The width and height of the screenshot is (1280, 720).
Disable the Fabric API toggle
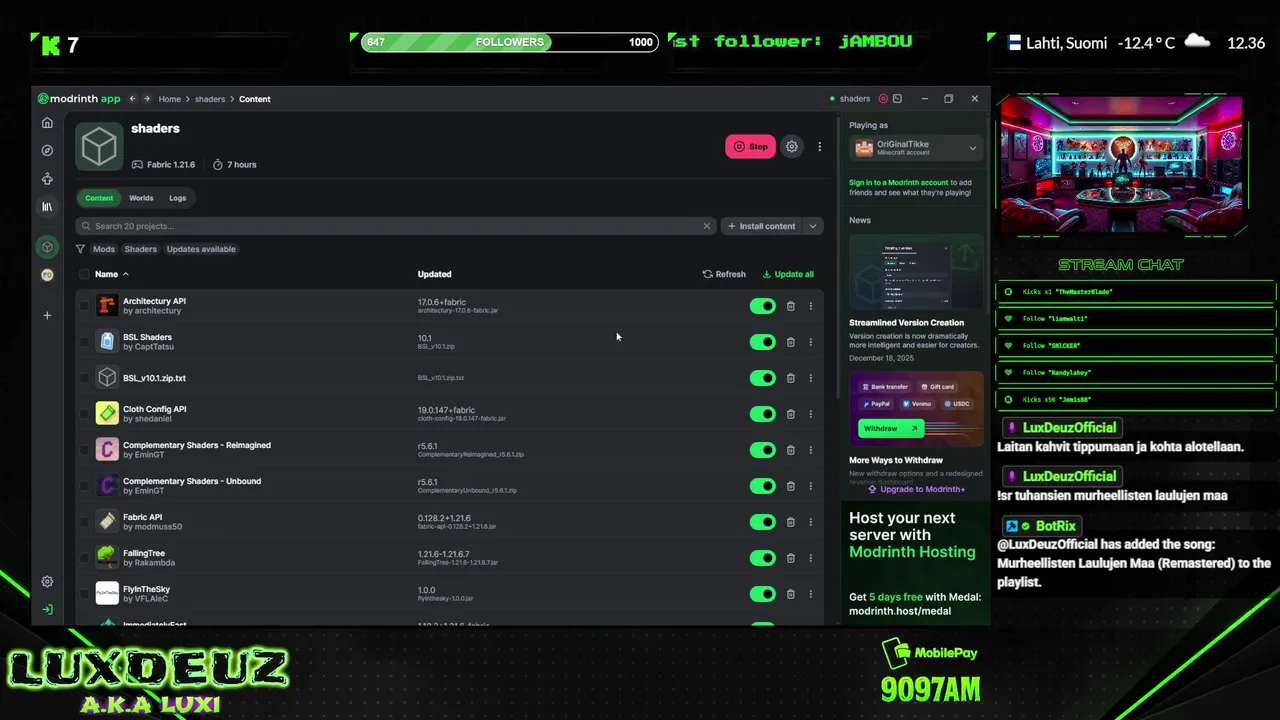click(x=763, y=522)
